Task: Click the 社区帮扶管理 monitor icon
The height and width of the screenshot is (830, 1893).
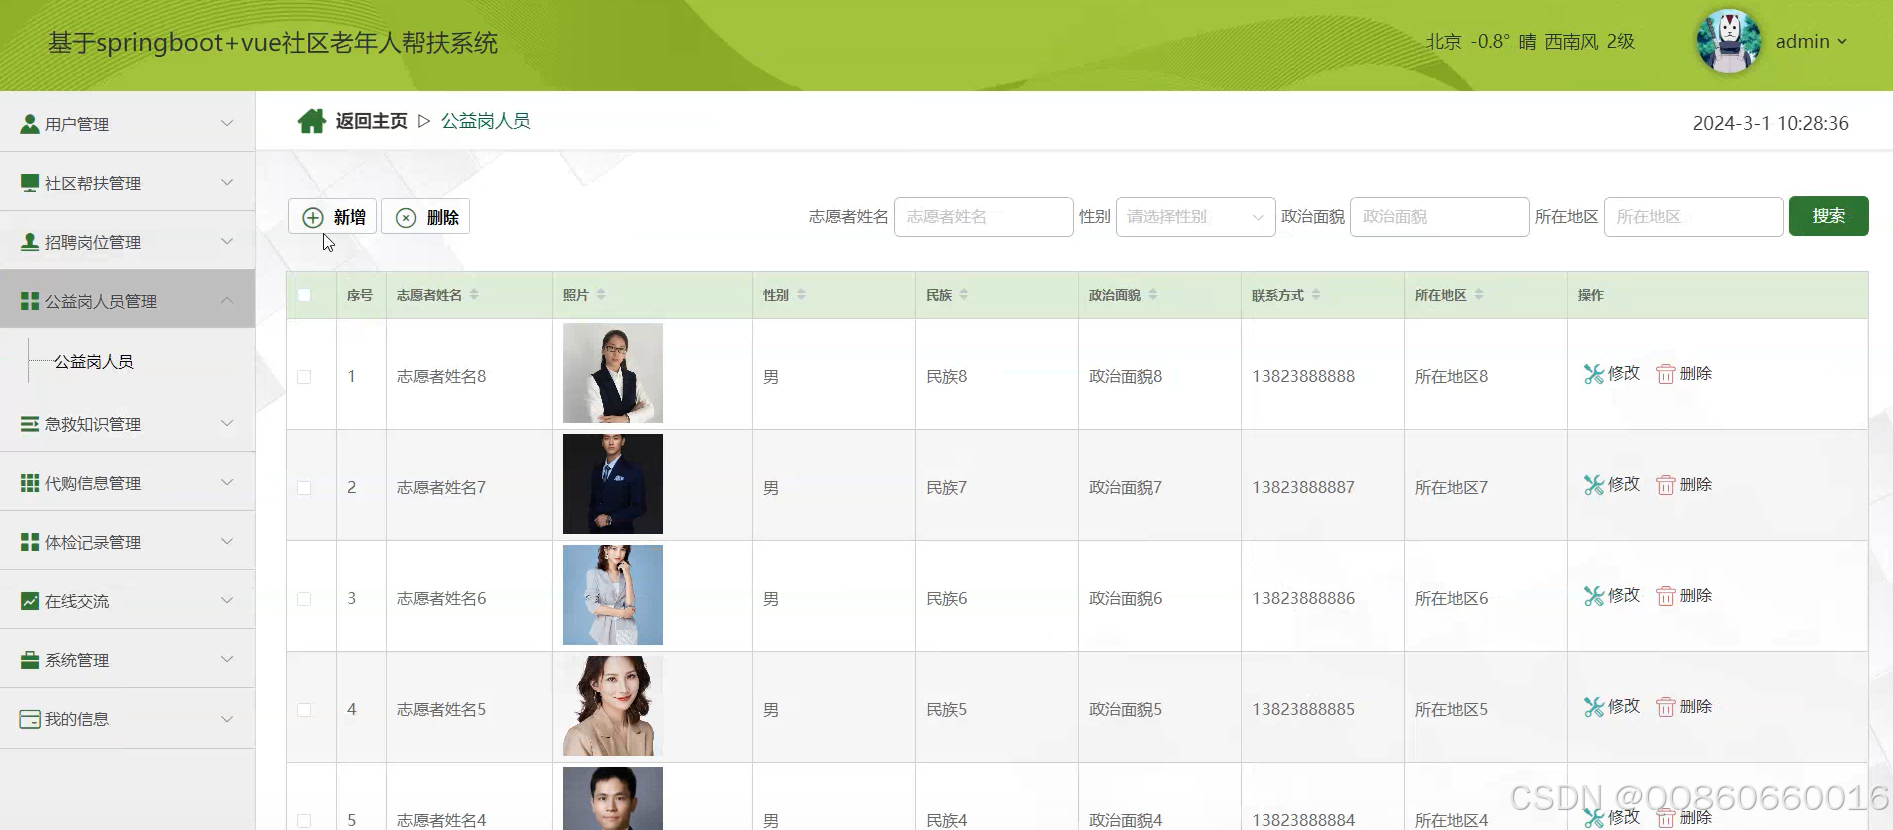Action: click(30, 183)
